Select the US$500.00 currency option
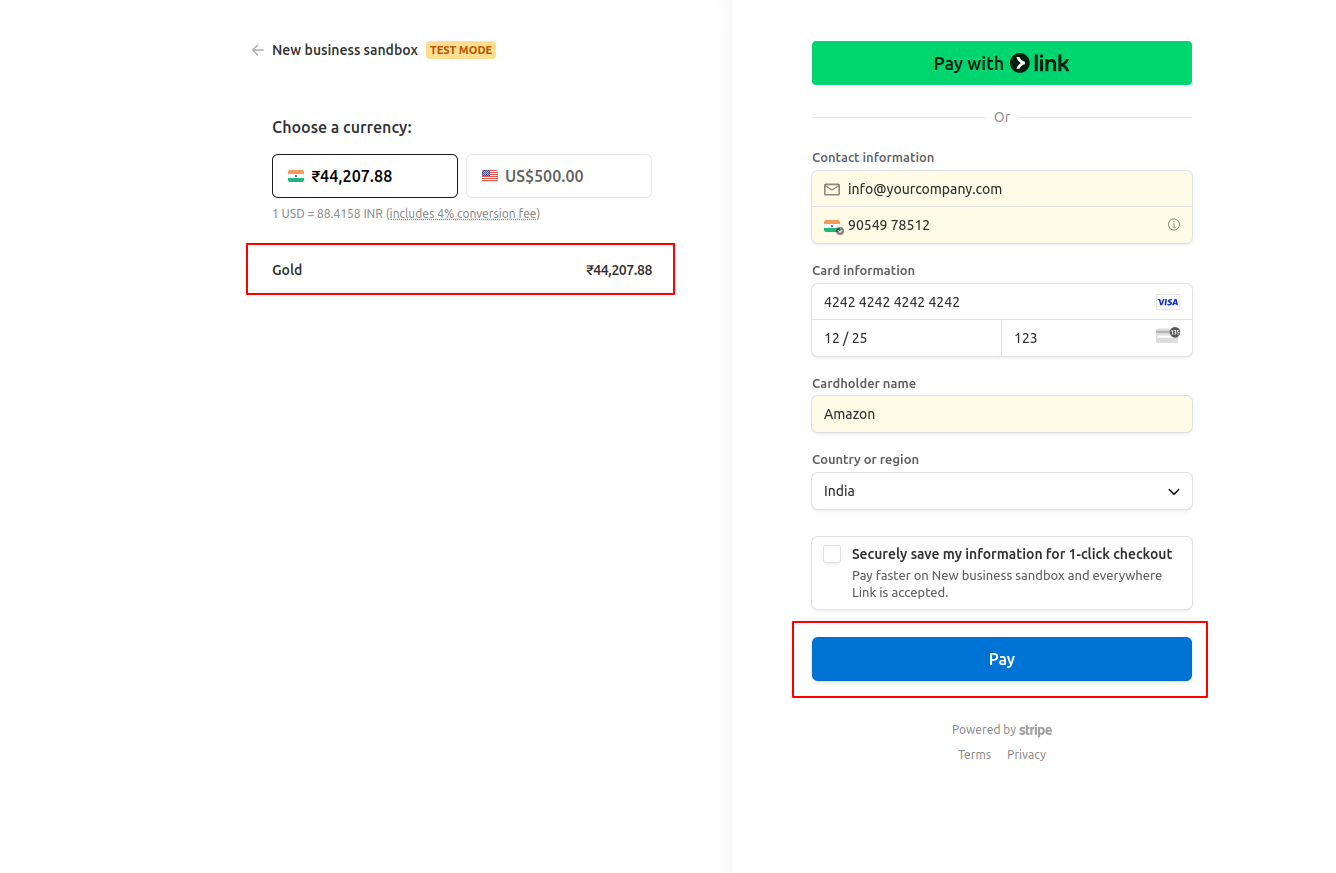The height and width of the screenshot is (873, 1336). click(558, 175)
